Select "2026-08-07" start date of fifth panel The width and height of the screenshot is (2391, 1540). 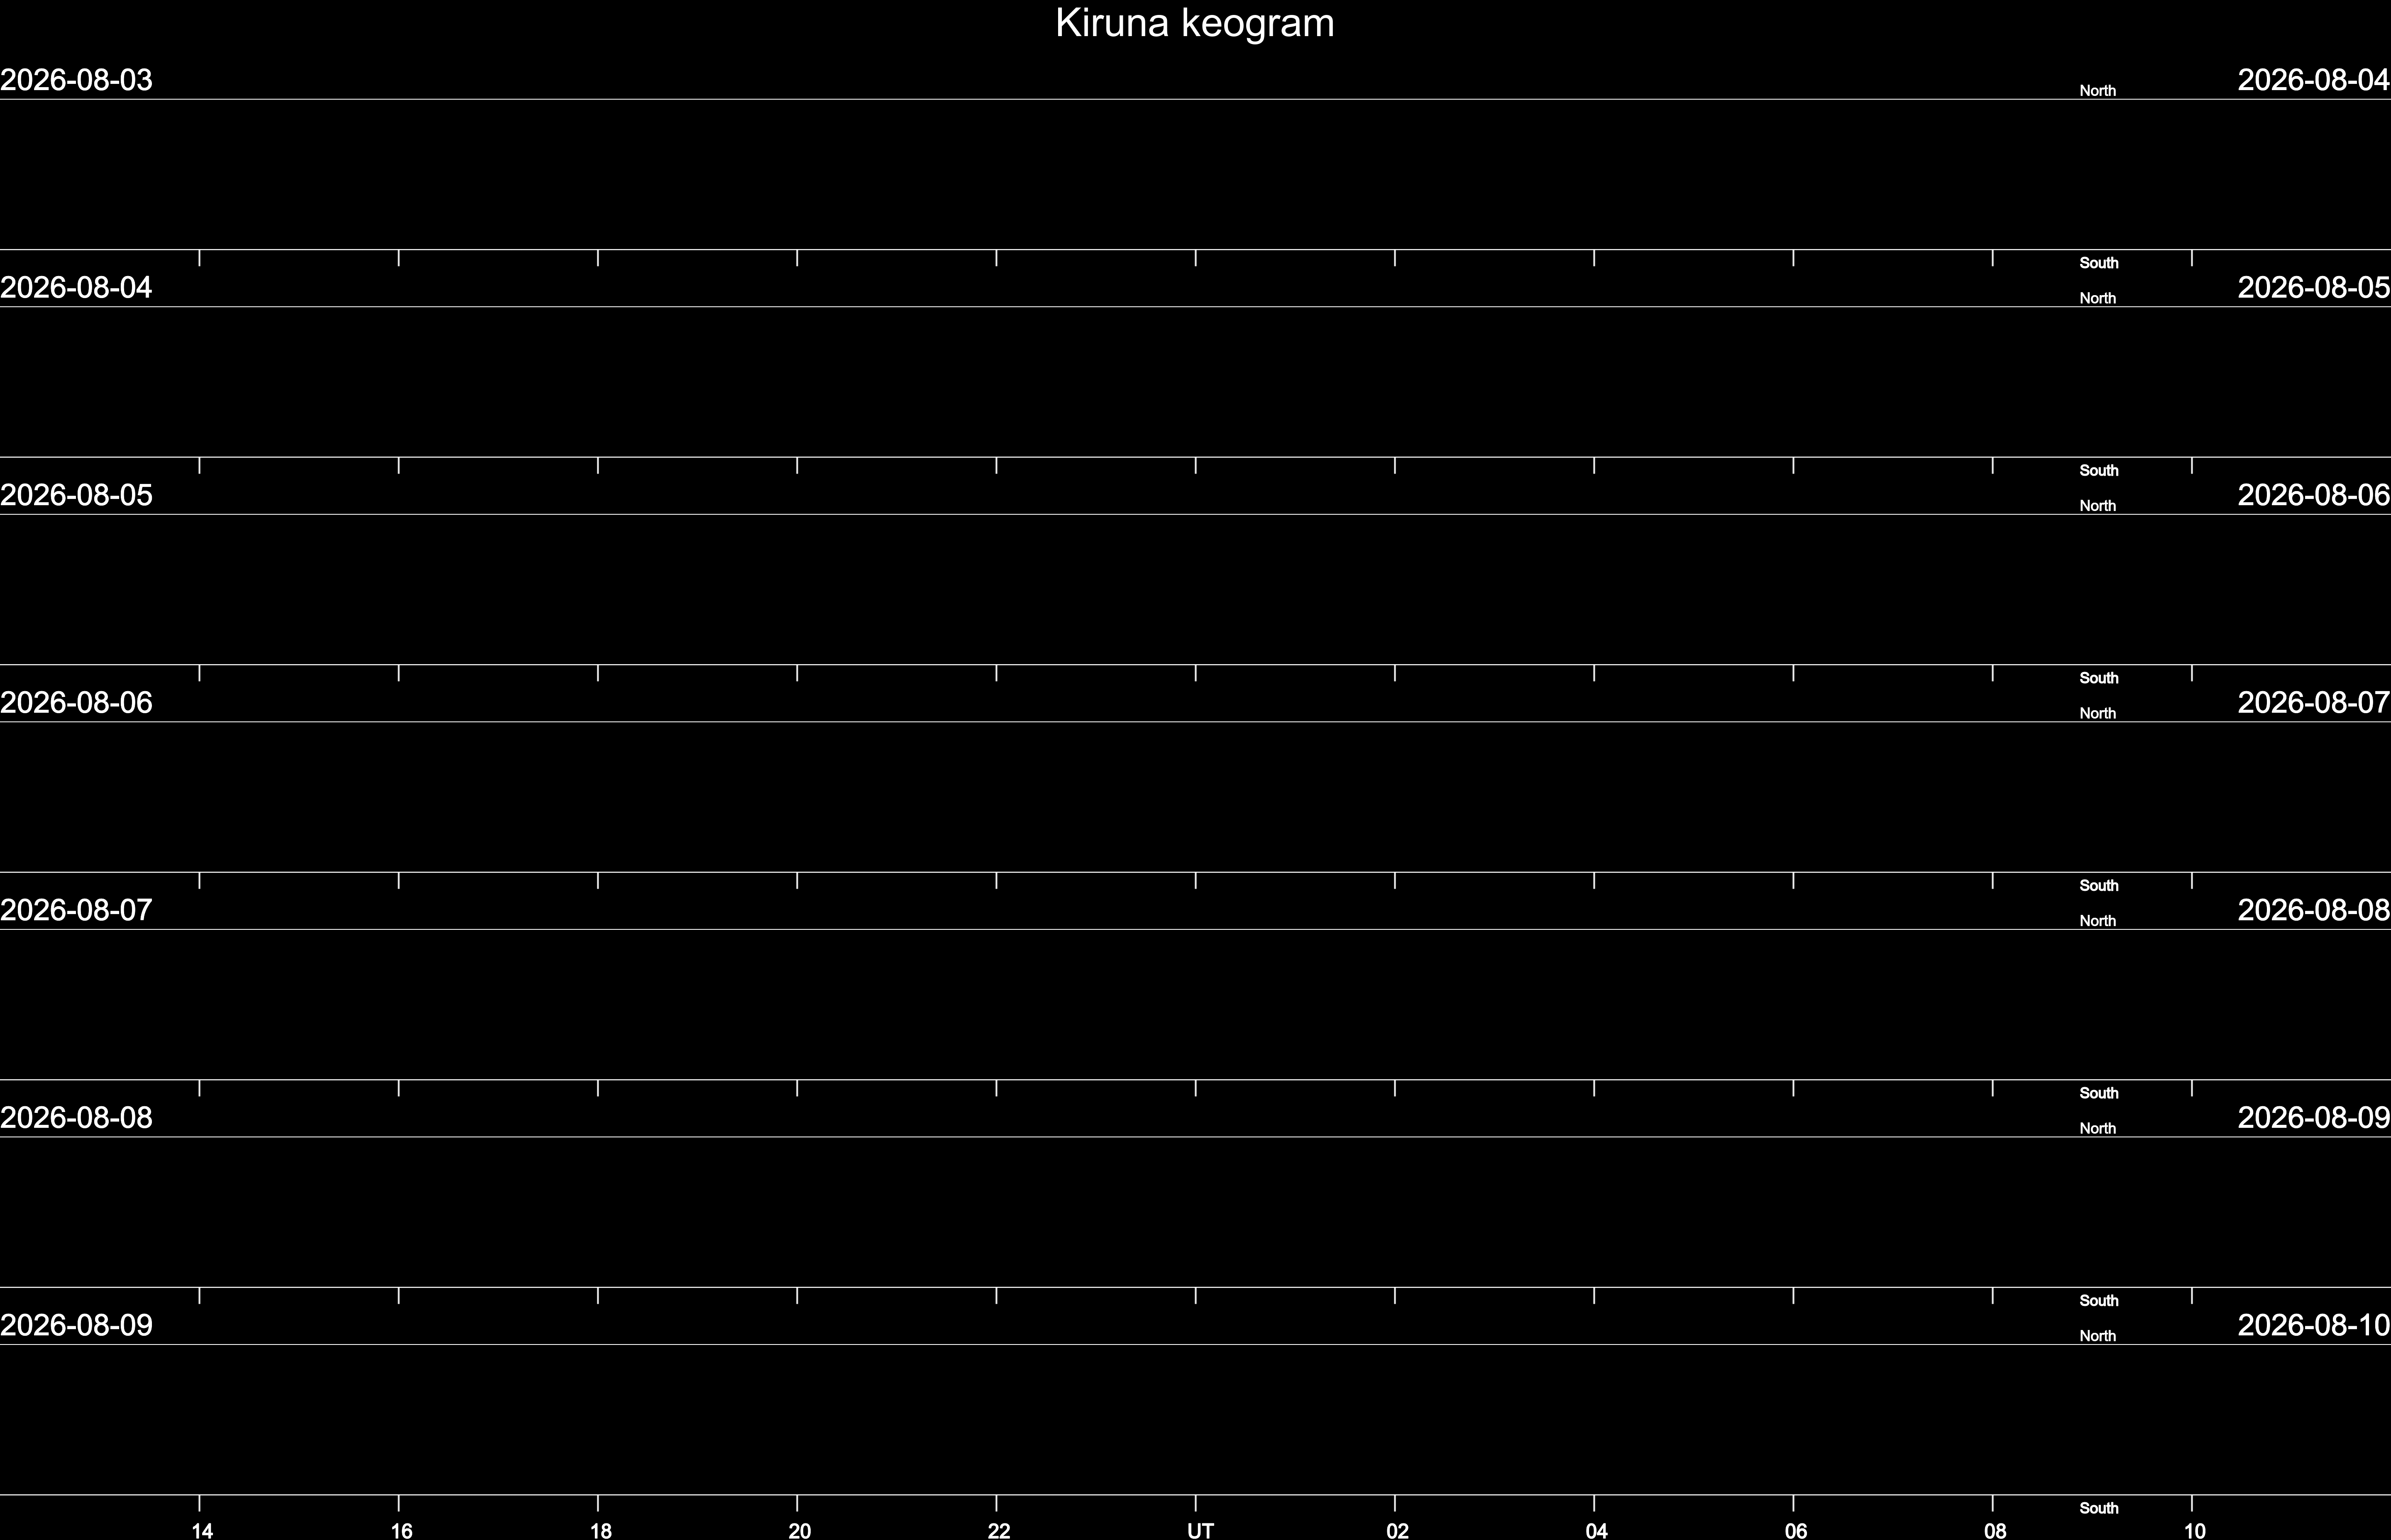click(76, 910)
